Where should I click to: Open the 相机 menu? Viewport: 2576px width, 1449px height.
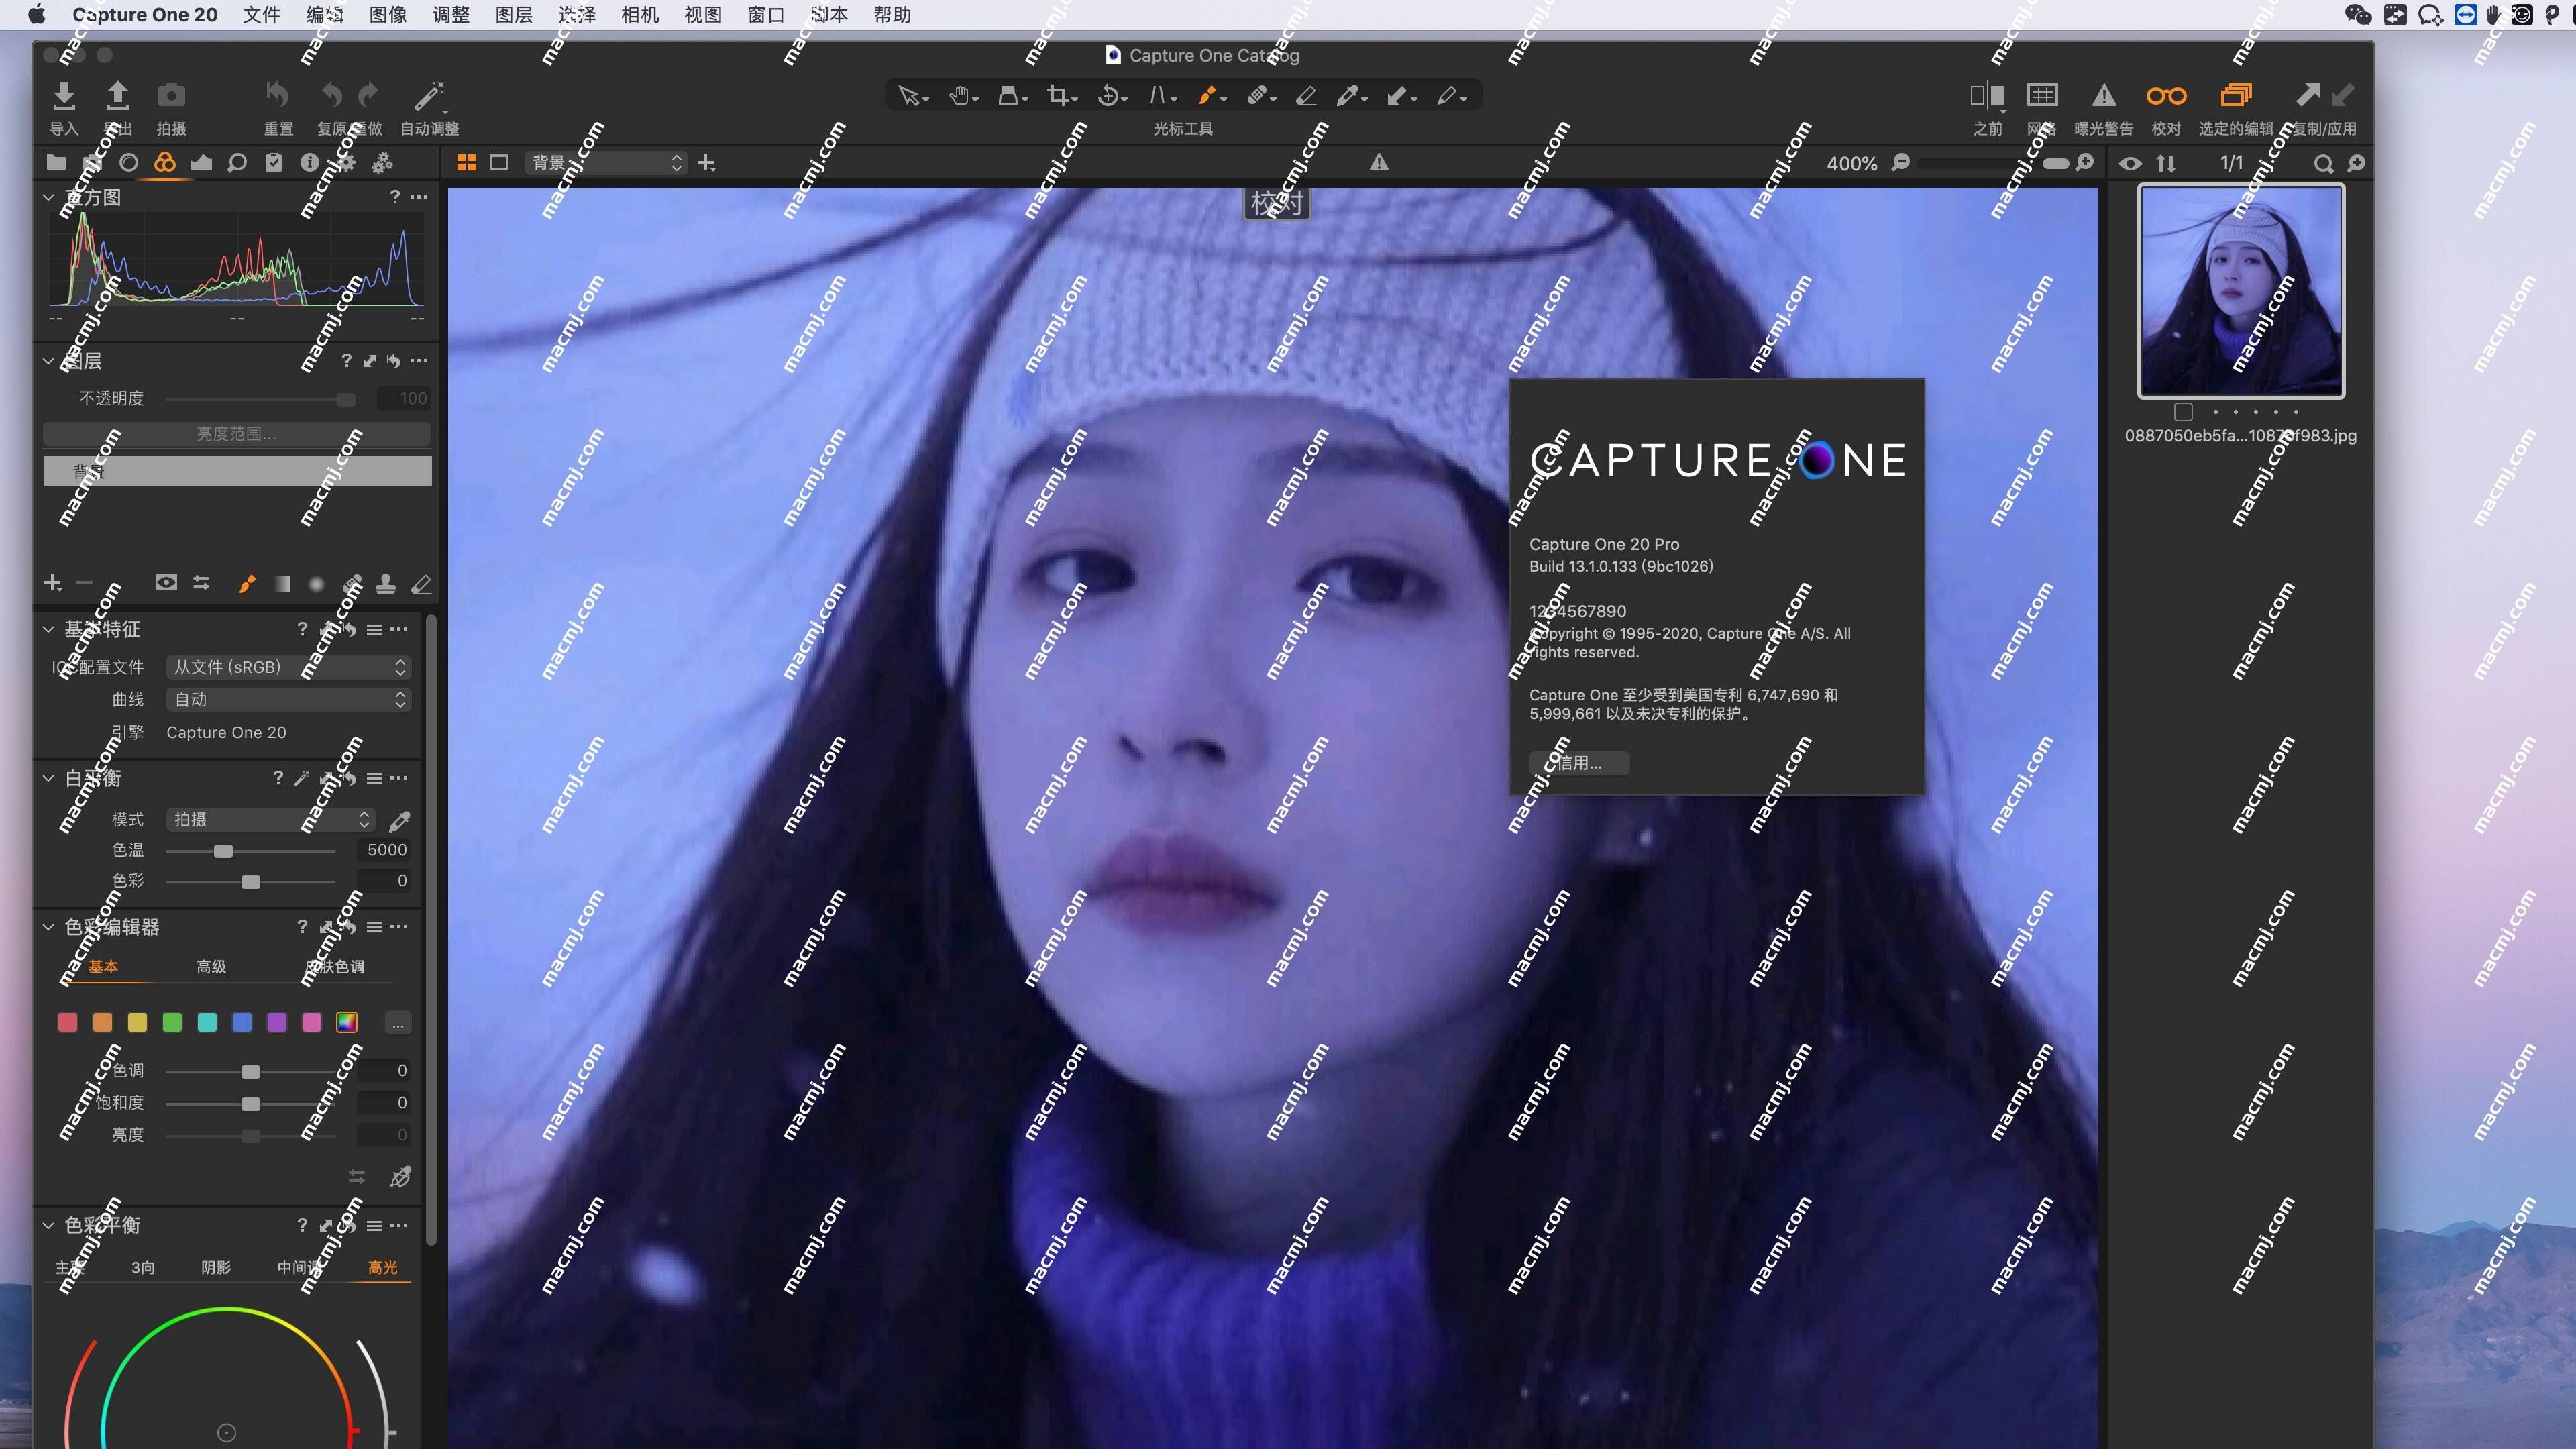point(639,15)
